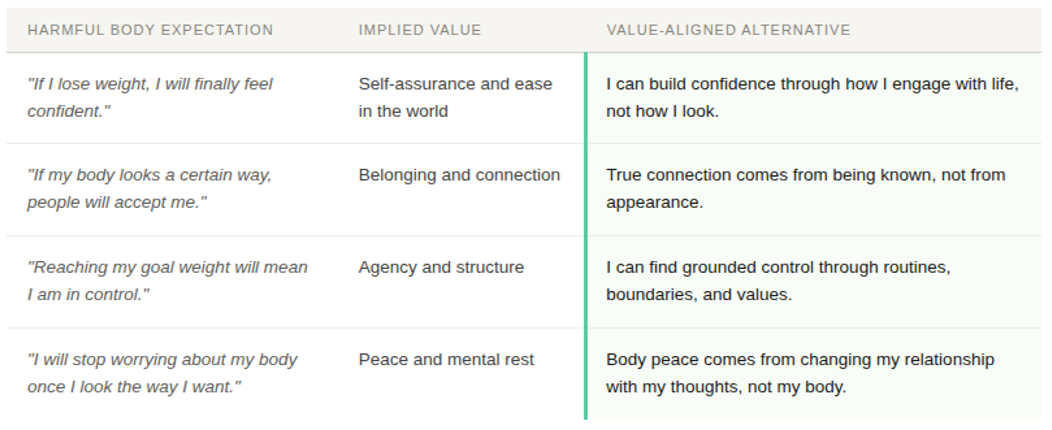The image size is (1052, 430).
Task: Click the 'Belonging and connection' cell
Action: point(459,175)
